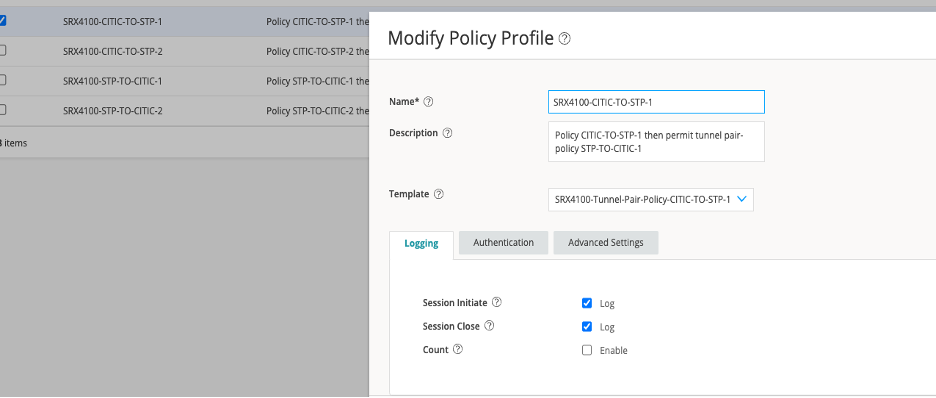Show help for Count option
The height and width of the screenshot is (398, 936).
tap(458, 350)
